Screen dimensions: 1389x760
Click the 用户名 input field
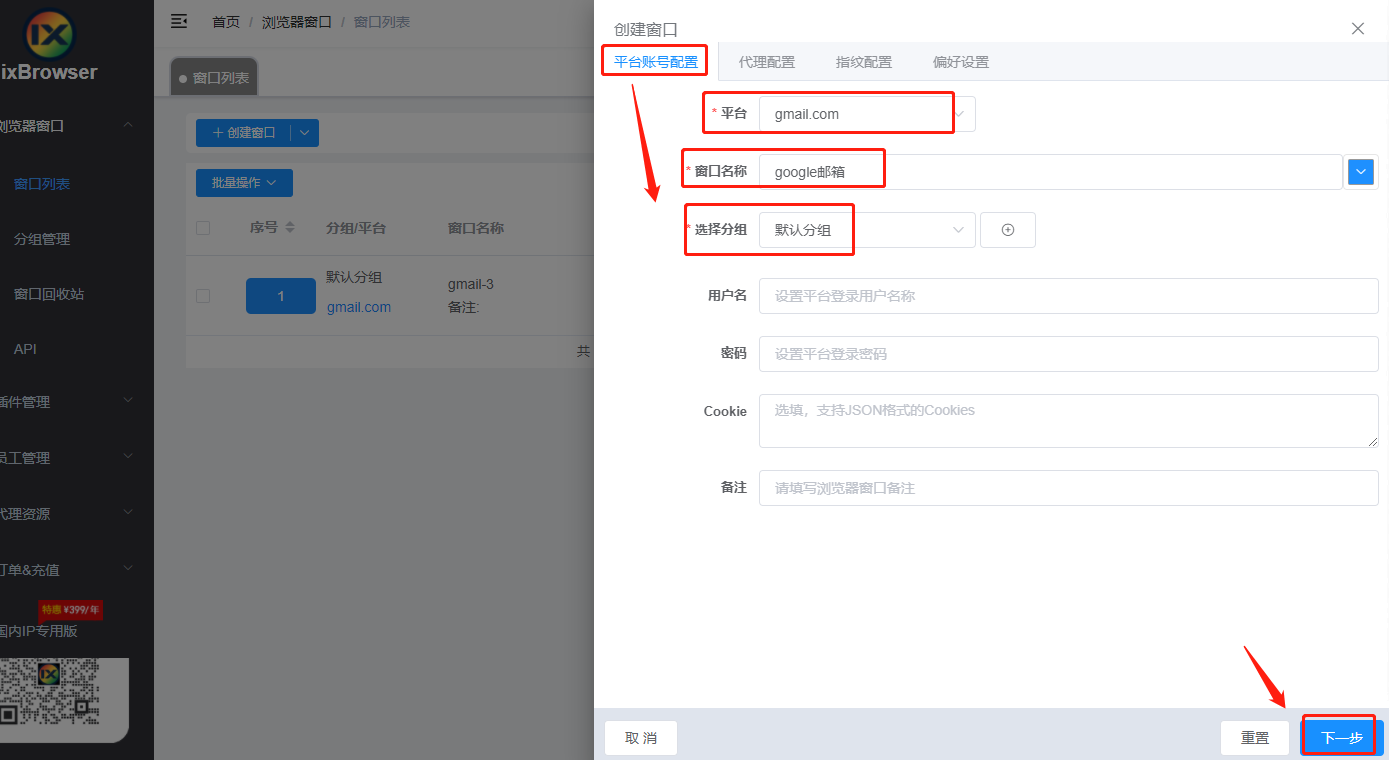[x=1068, y=296]
